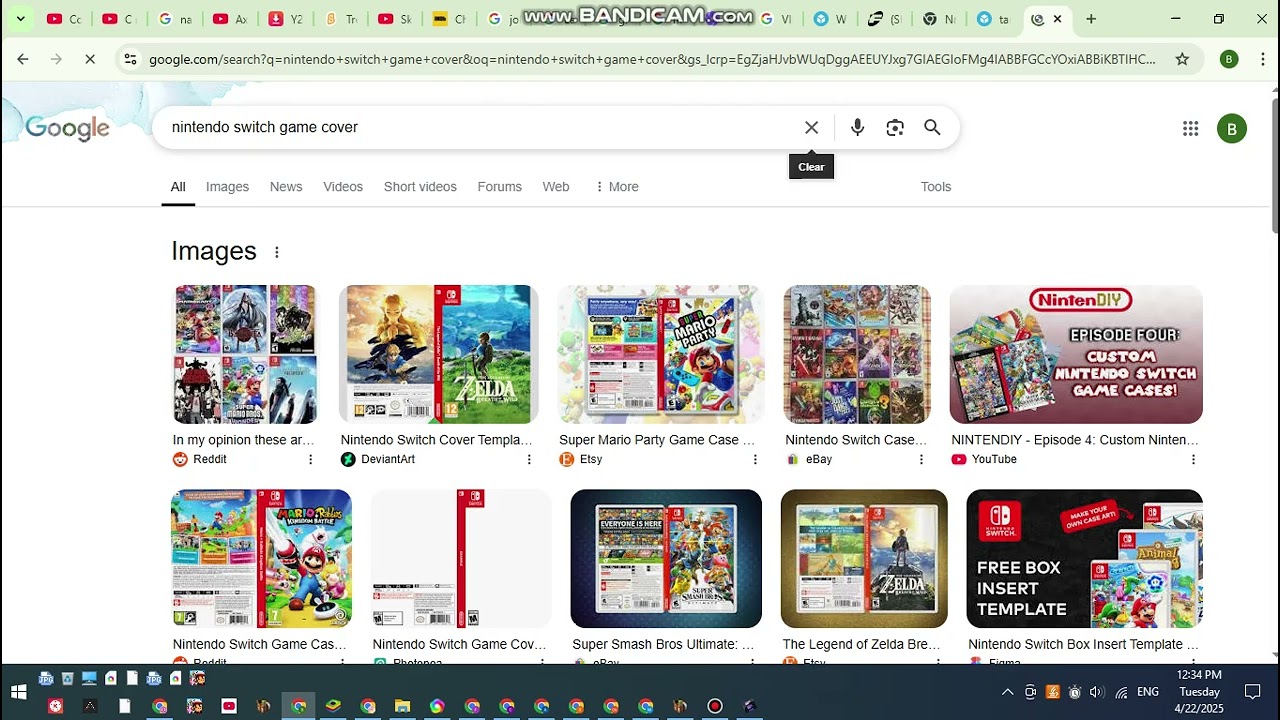This screenshot has height=720, width=1280.
Task: Switch the ENG input language
Action: click(1148, 692)
